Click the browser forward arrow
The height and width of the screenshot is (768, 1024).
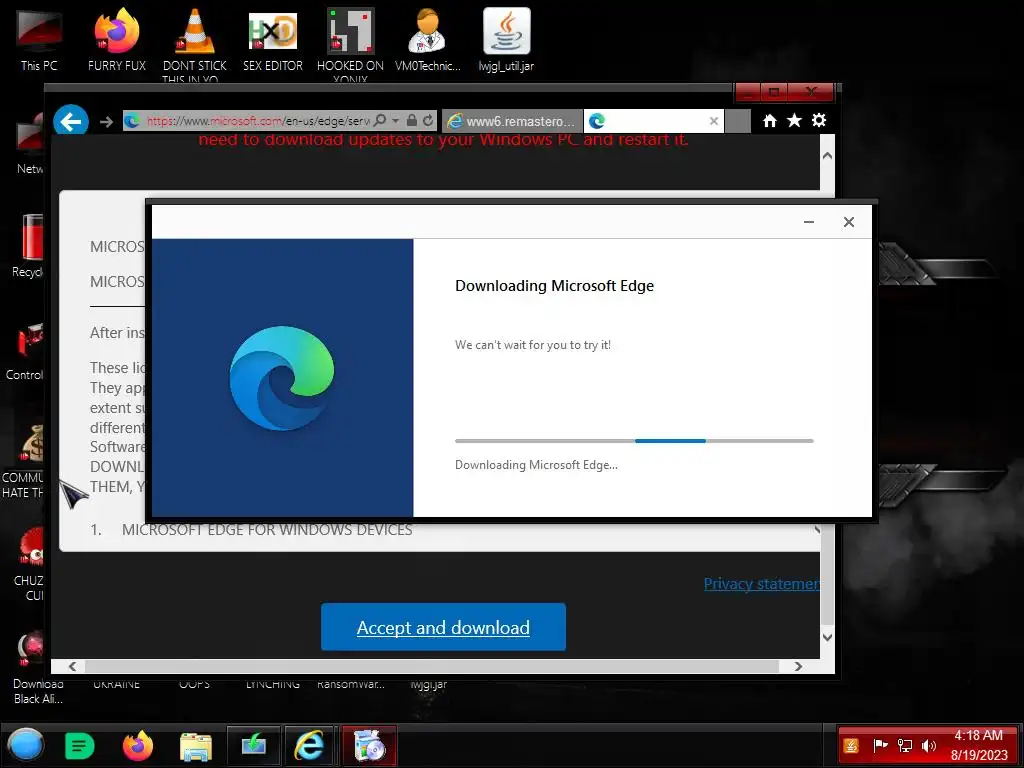coord(106,121)
